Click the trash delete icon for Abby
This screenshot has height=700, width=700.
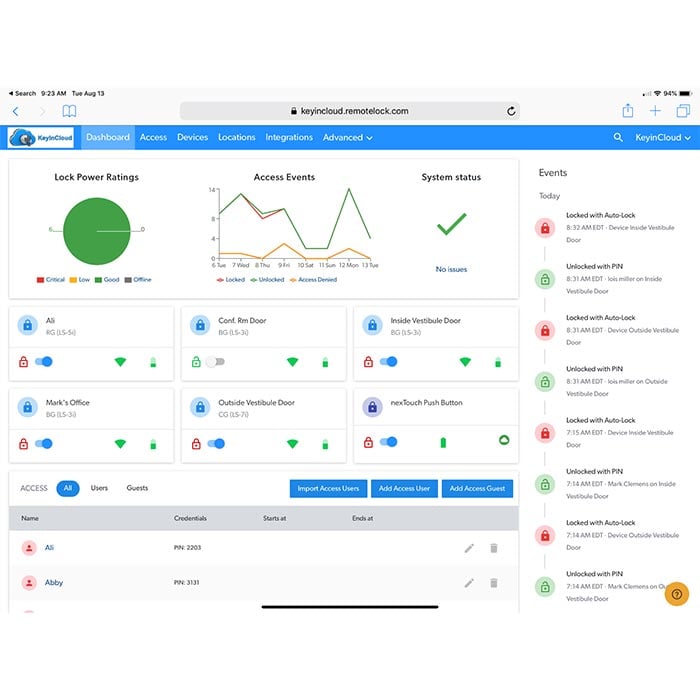tap(493, 582)
